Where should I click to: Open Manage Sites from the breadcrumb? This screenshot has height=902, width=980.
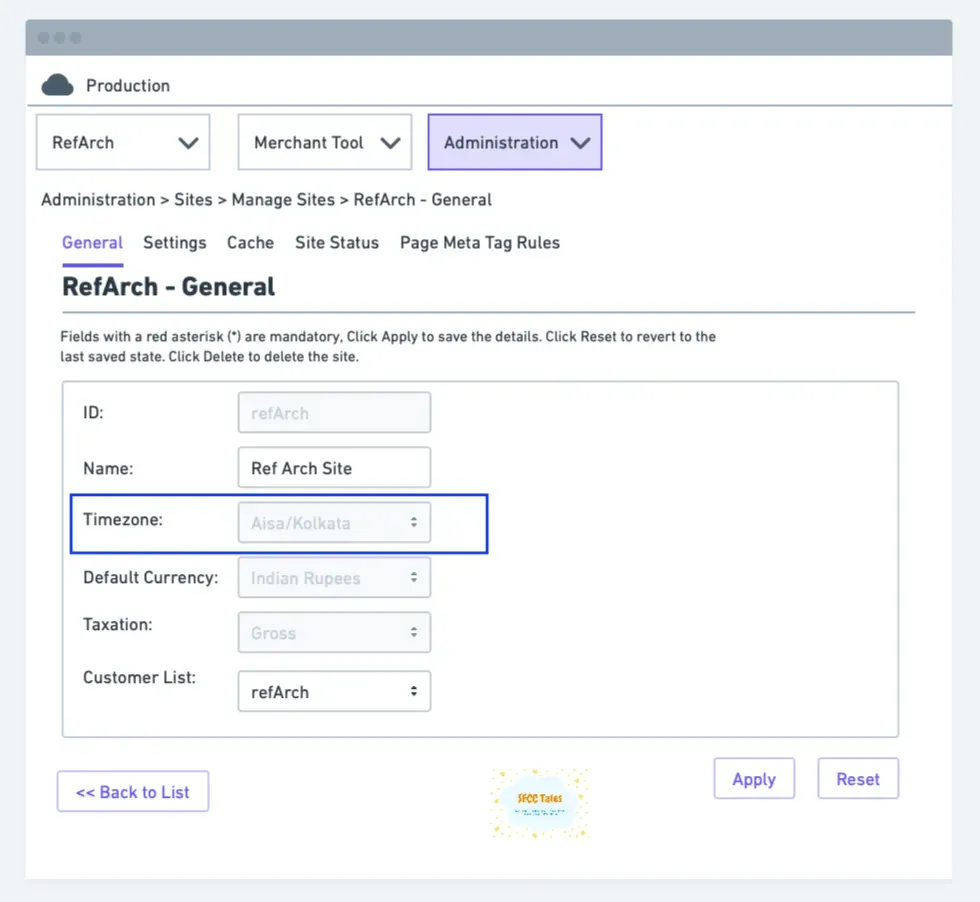tap(283, 199)
